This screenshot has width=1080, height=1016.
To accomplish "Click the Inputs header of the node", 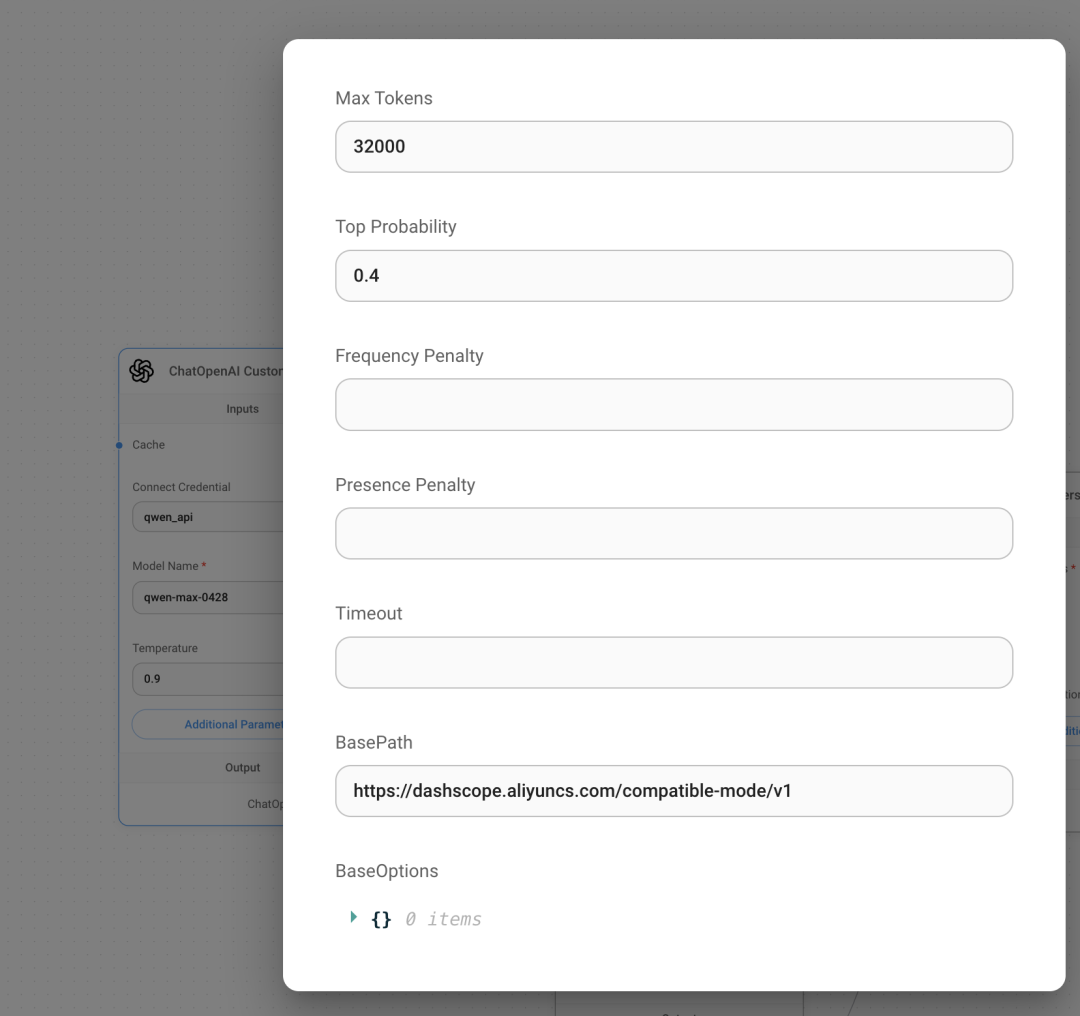I will tap(242, 408).
